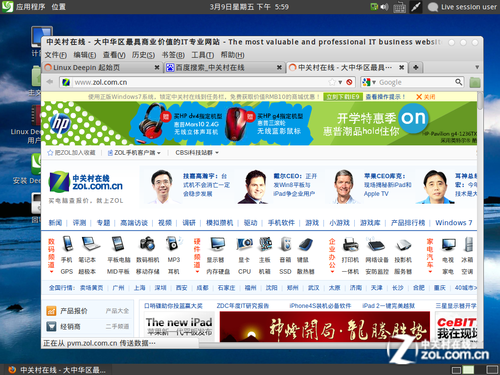
Task: Click the 手机 phone category icon
Action: pos(68,244)
